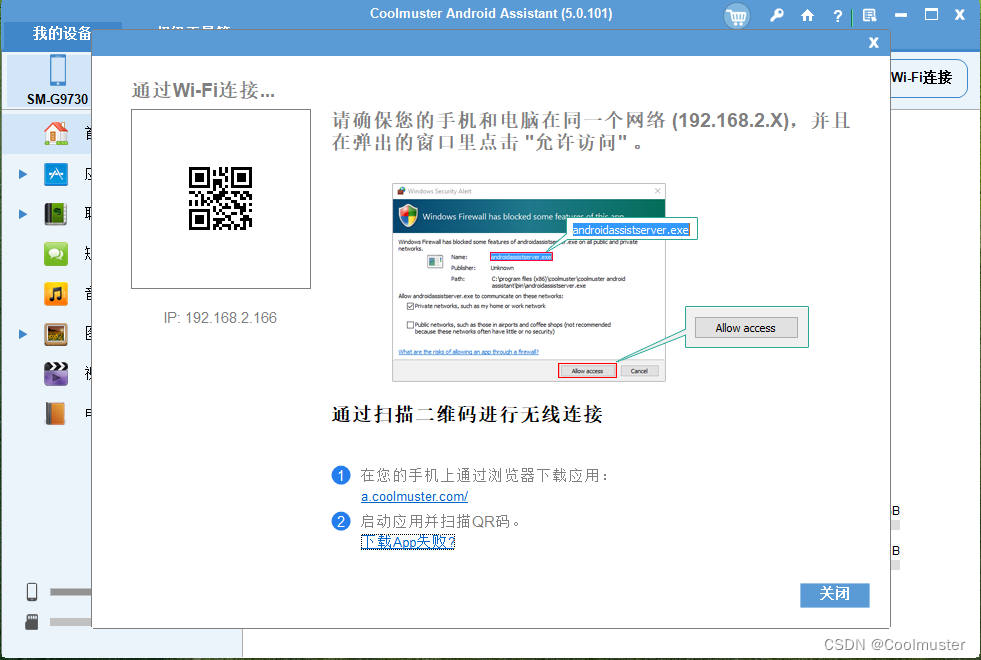This screenshot has width=981, height=660.
Task: Click the shopping cart store icon
Action: tap(737, 15)
